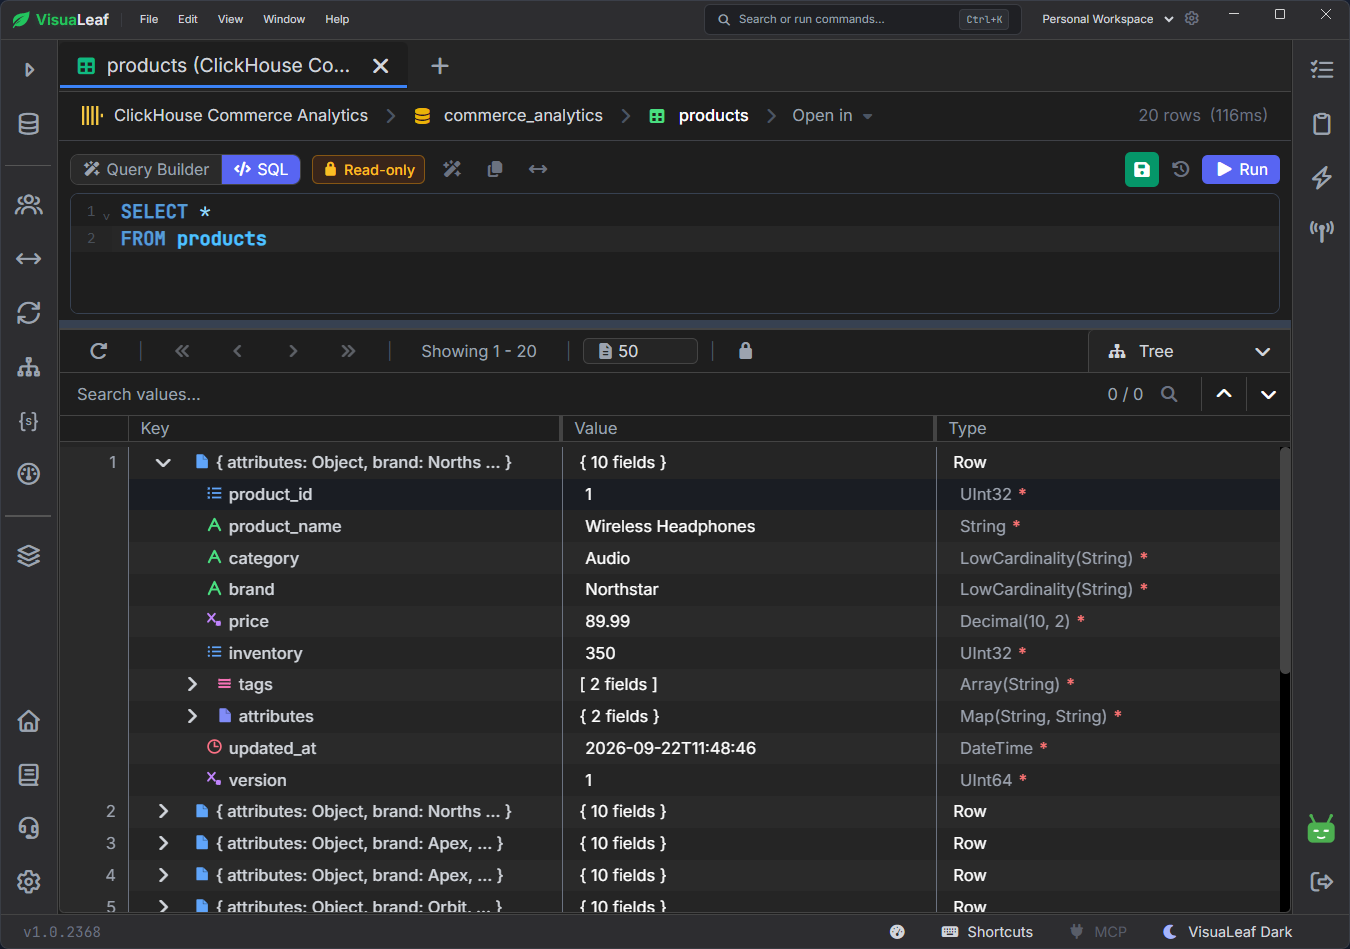This screenshot has height=949, width=1350.
Task: Open the Help menu
Action: (x=337, y=19)
